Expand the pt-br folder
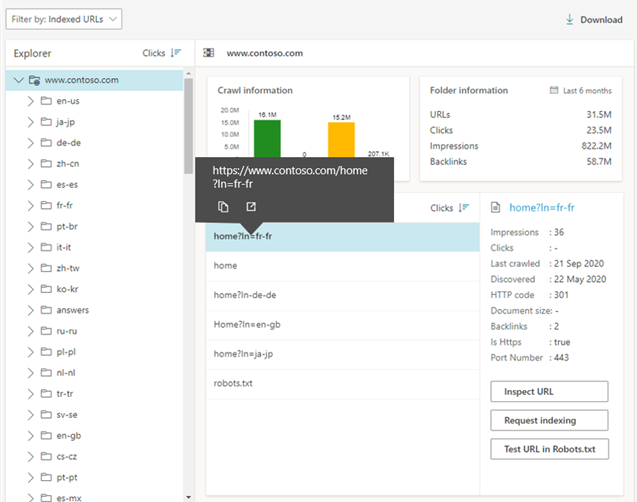Viewport: 637px width, 502px height. (30, 227)
